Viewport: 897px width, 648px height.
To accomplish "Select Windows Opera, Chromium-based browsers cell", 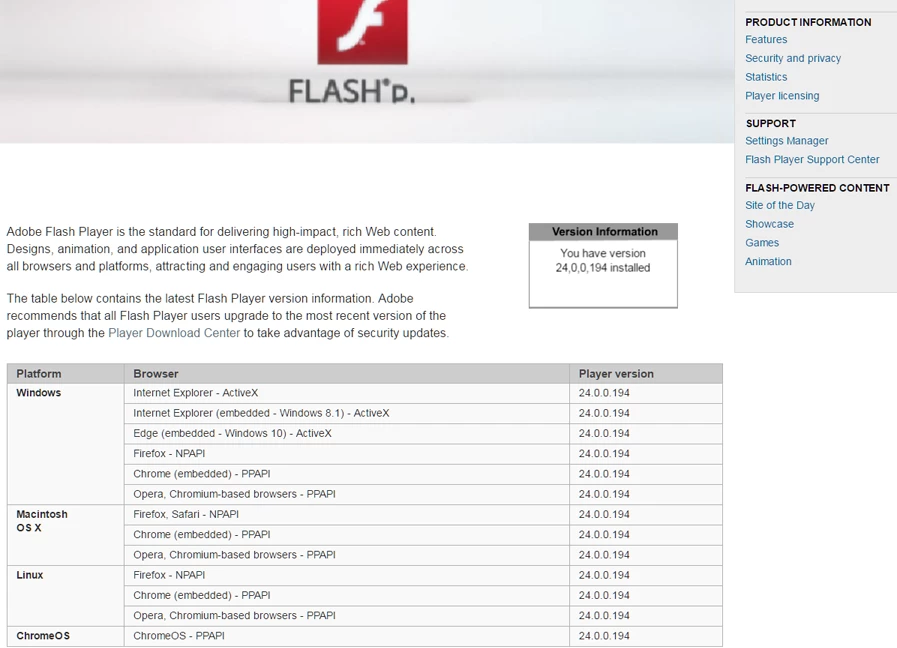I will pos(347,494).
